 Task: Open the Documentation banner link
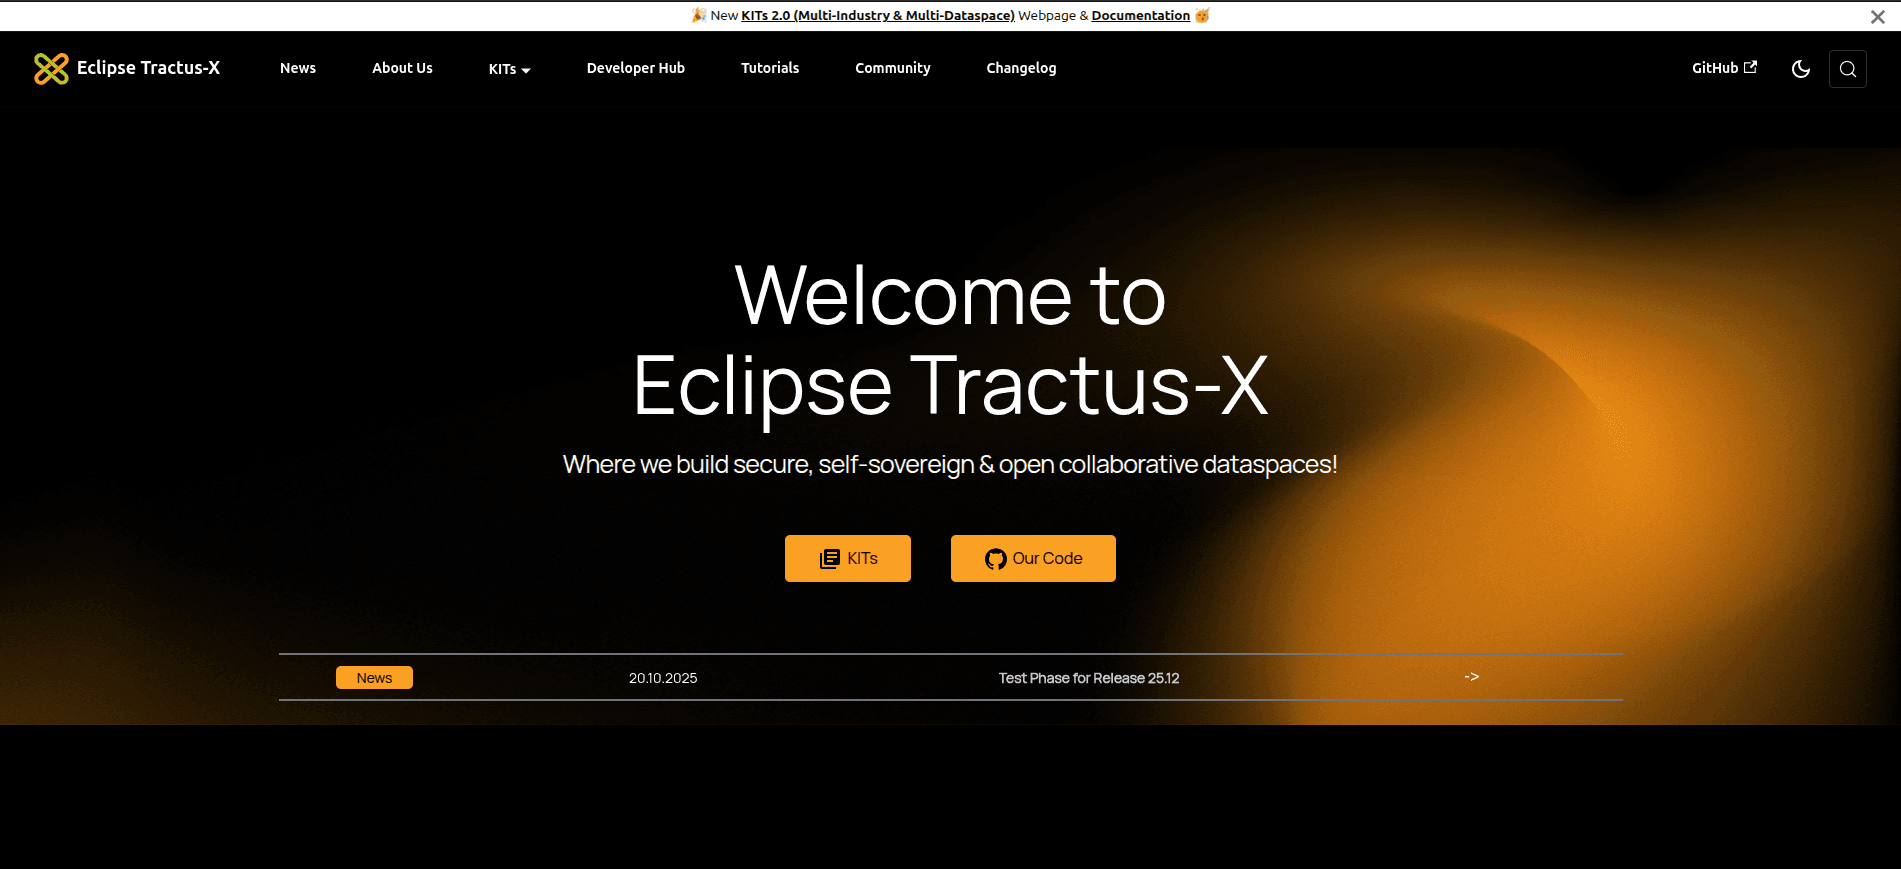pyautogui.click(x=1140, y=15)
